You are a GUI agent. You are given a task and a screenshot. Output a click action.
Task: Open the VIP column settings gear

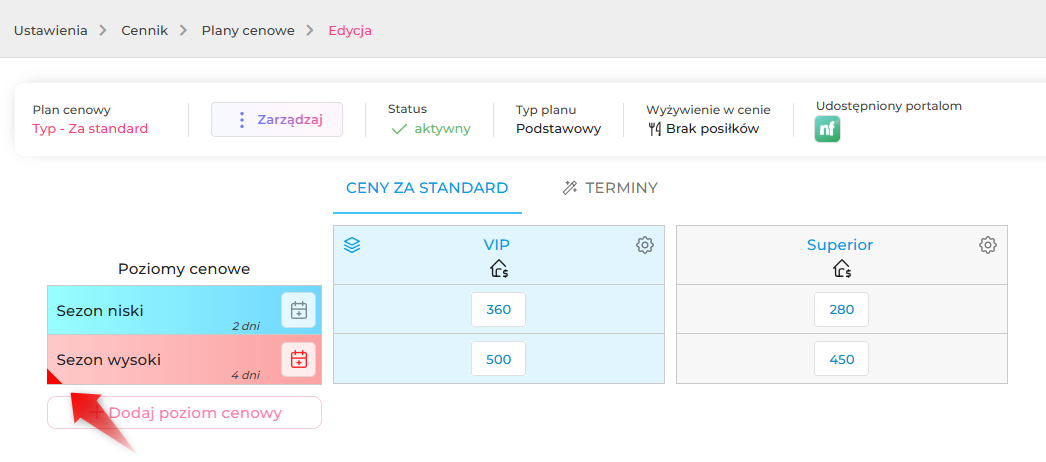(644, 245)
